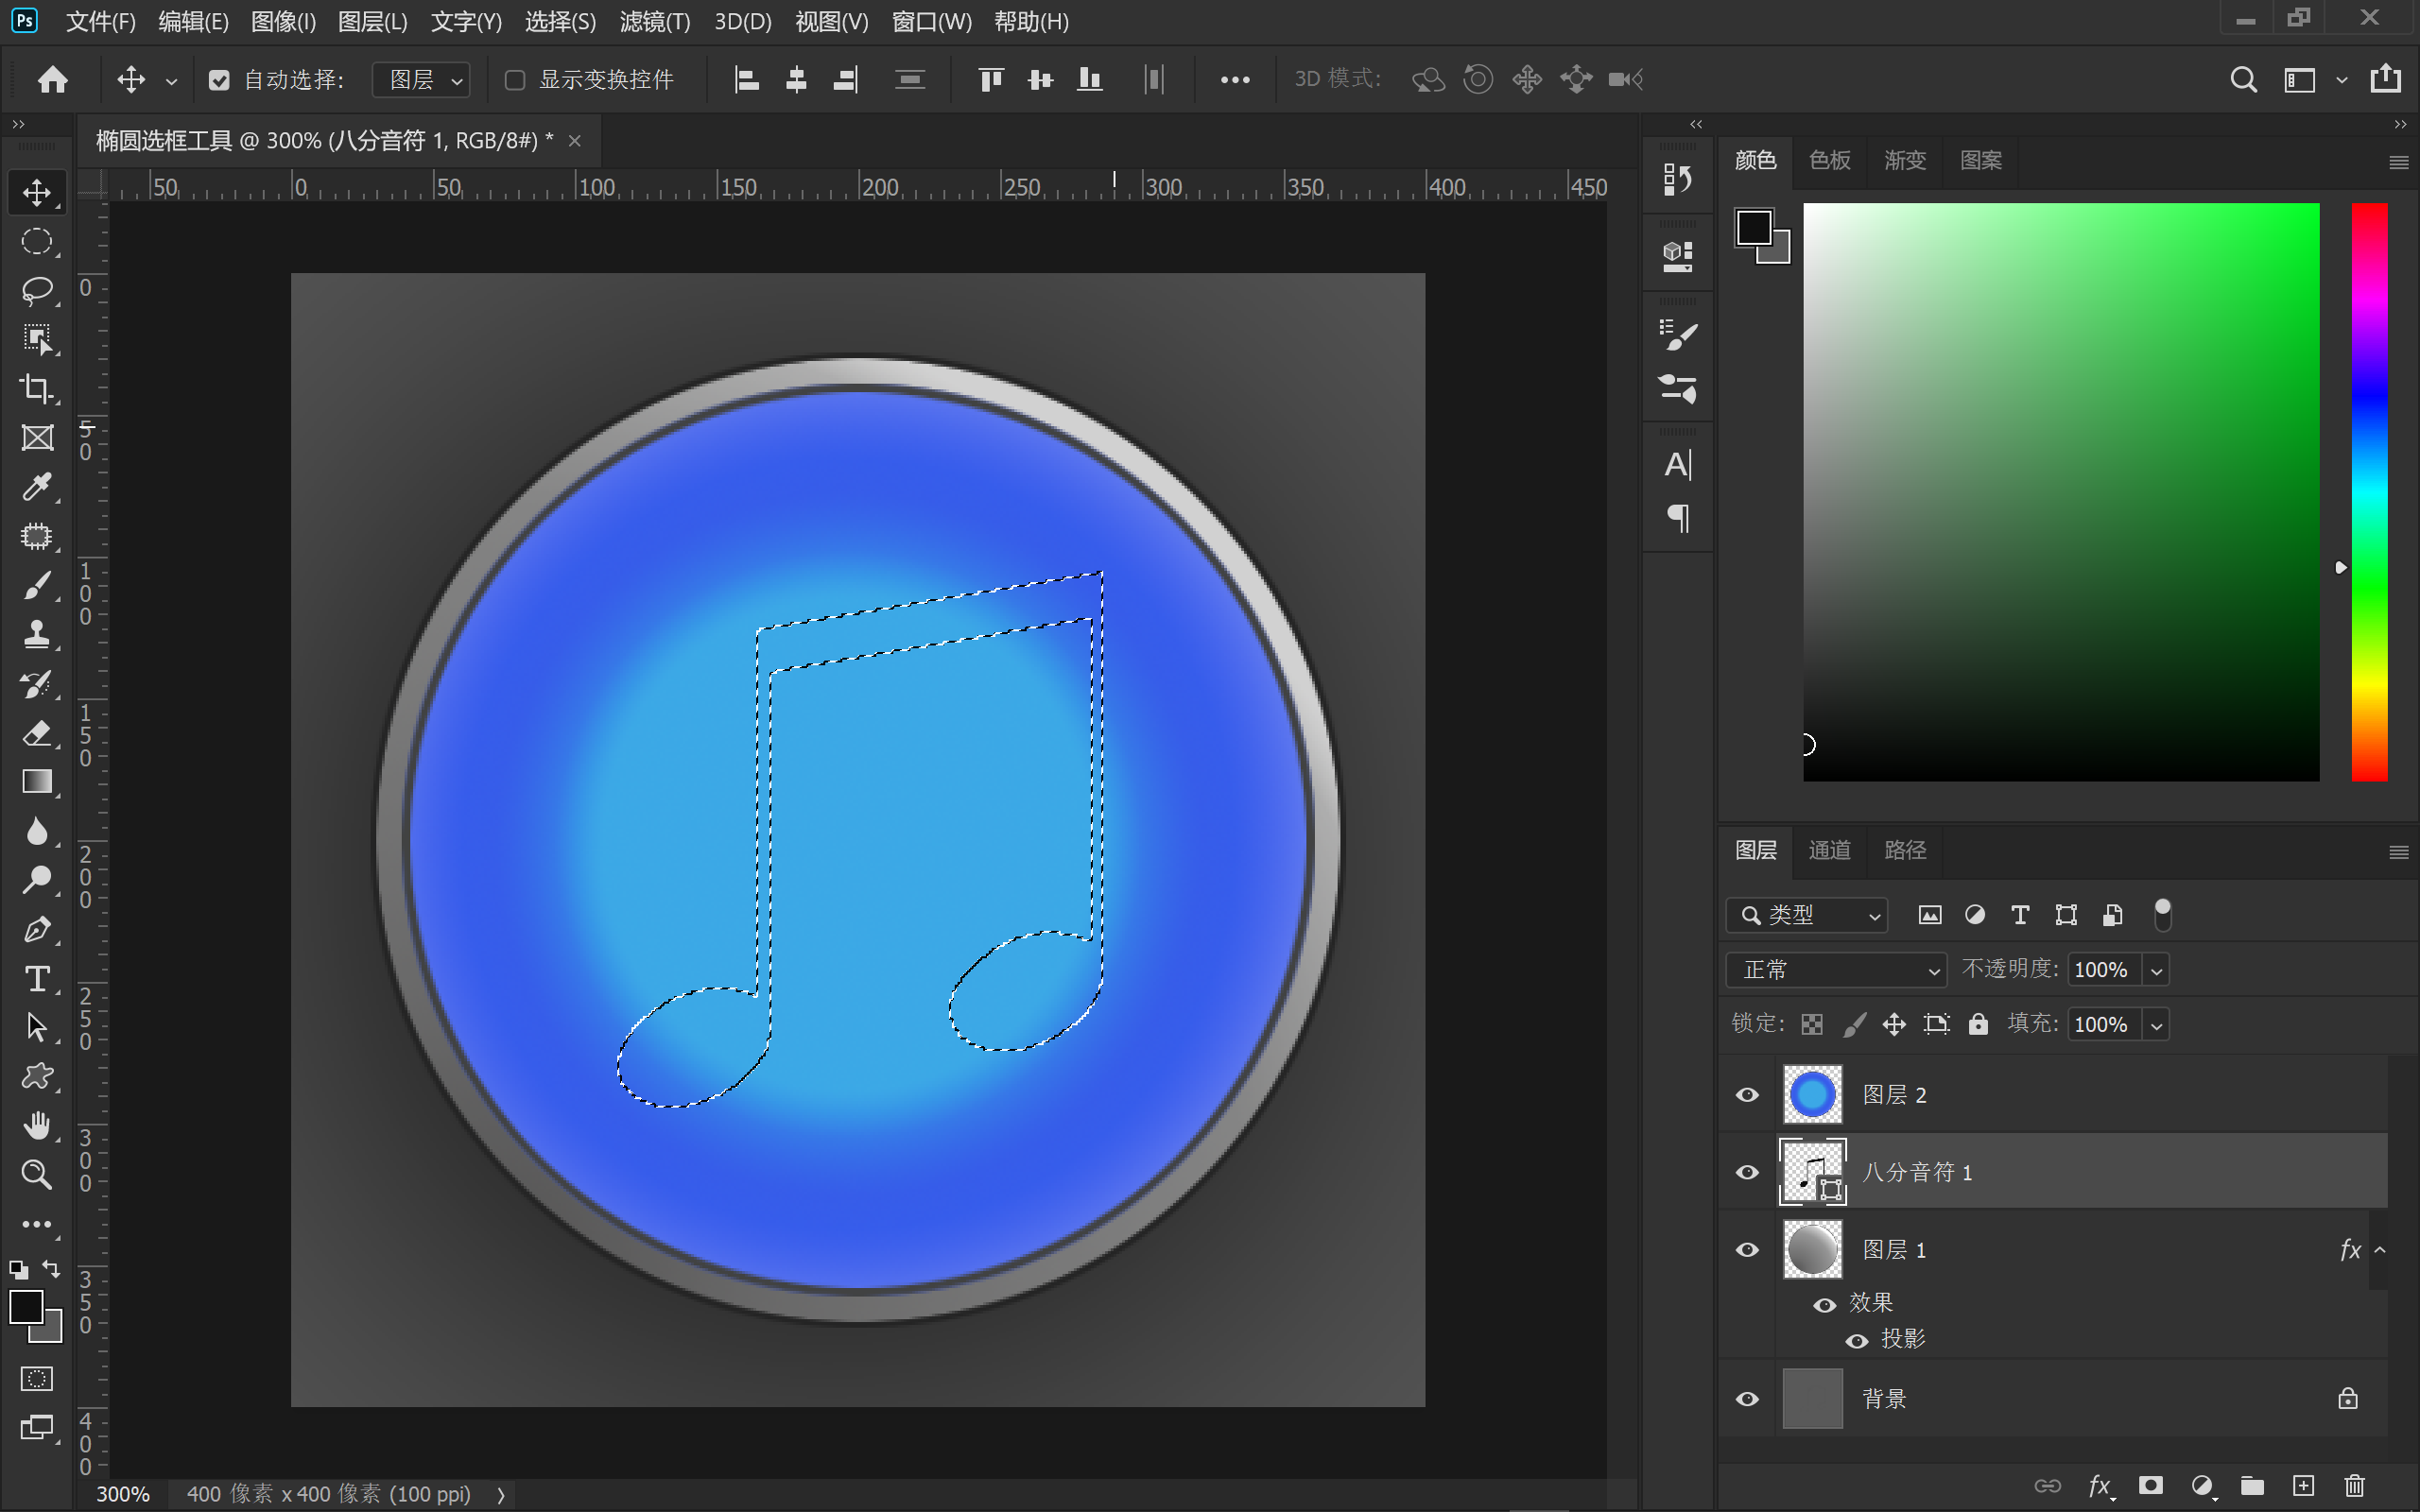The height and width of the screenshot is (1512, 2420).
Task: Open more options ellipsis in options bar
Action: coord(1235,80)
